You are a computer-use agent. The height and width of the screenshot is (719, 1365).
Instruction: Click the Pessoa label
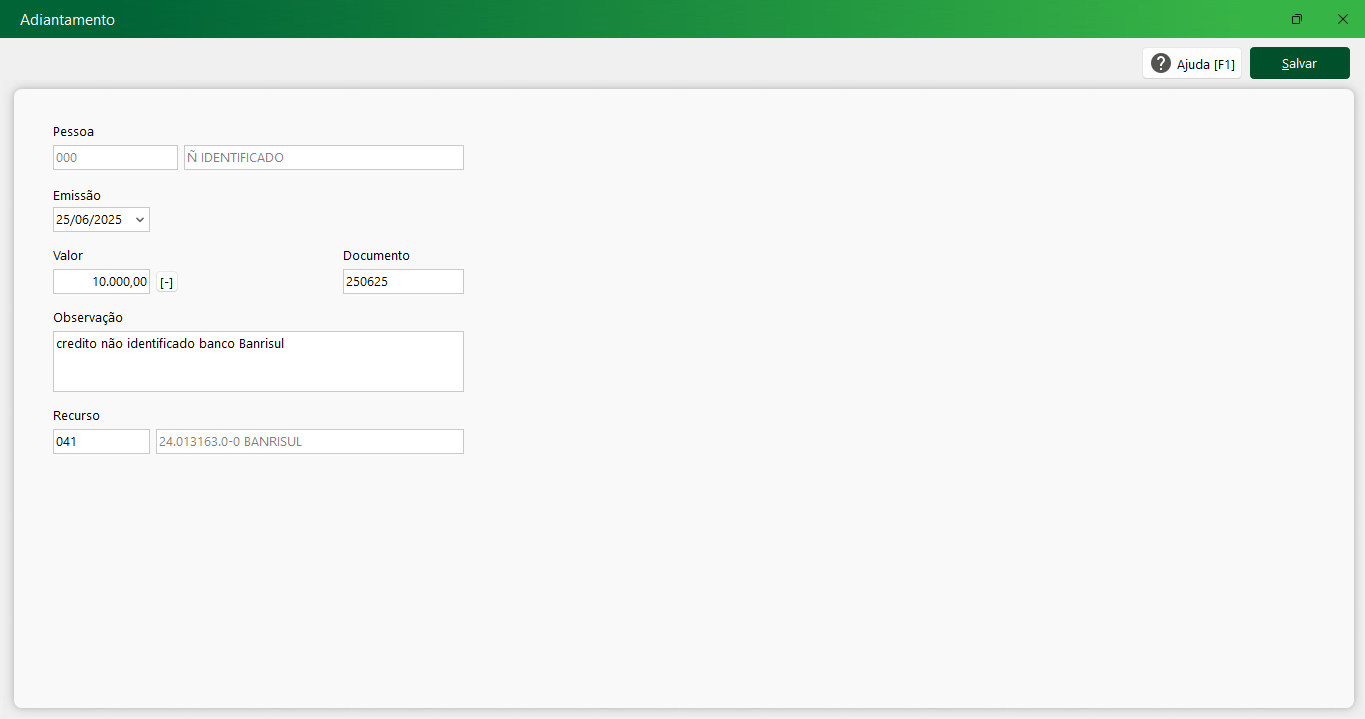(73, 132)
